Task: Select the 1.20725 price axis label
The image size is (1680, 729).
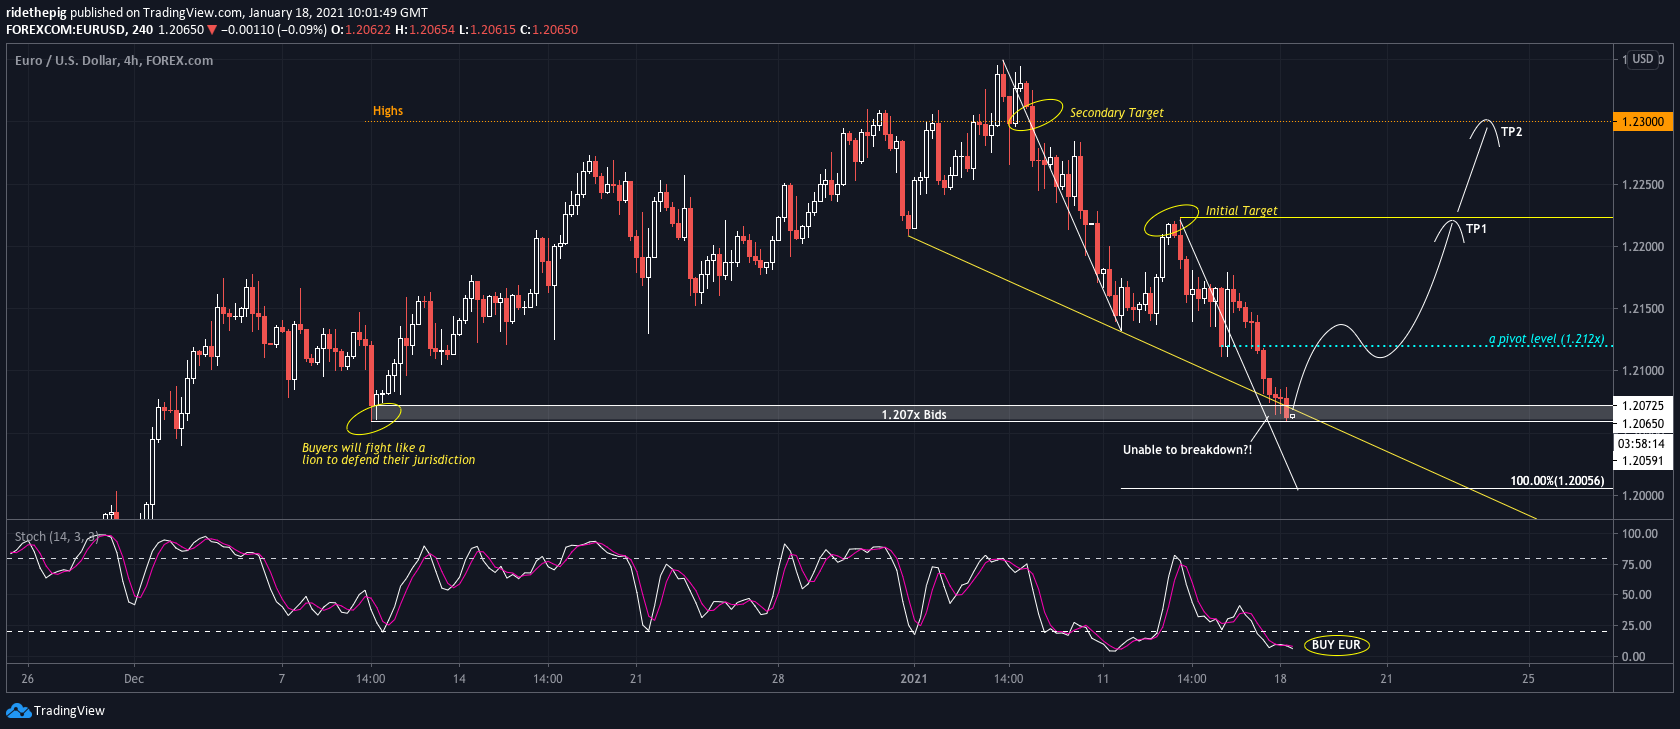Action: coord(1643,406)
